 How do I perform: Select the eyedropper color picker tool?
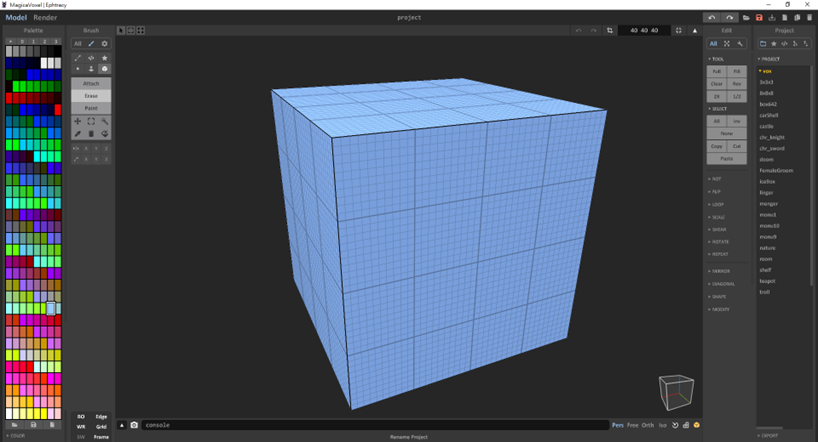point(78,133)
